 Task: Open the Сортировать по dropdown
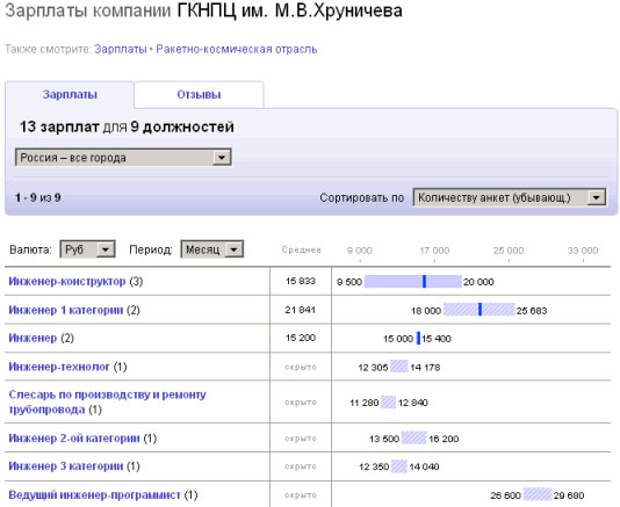click(x=509, y=197)
